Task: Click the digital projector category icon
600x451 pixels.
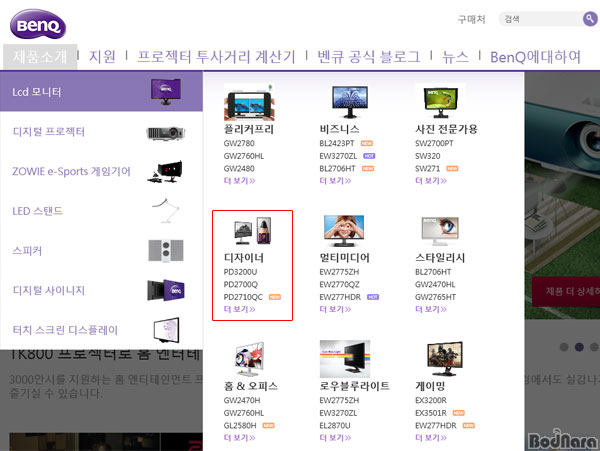Action: 166,133
